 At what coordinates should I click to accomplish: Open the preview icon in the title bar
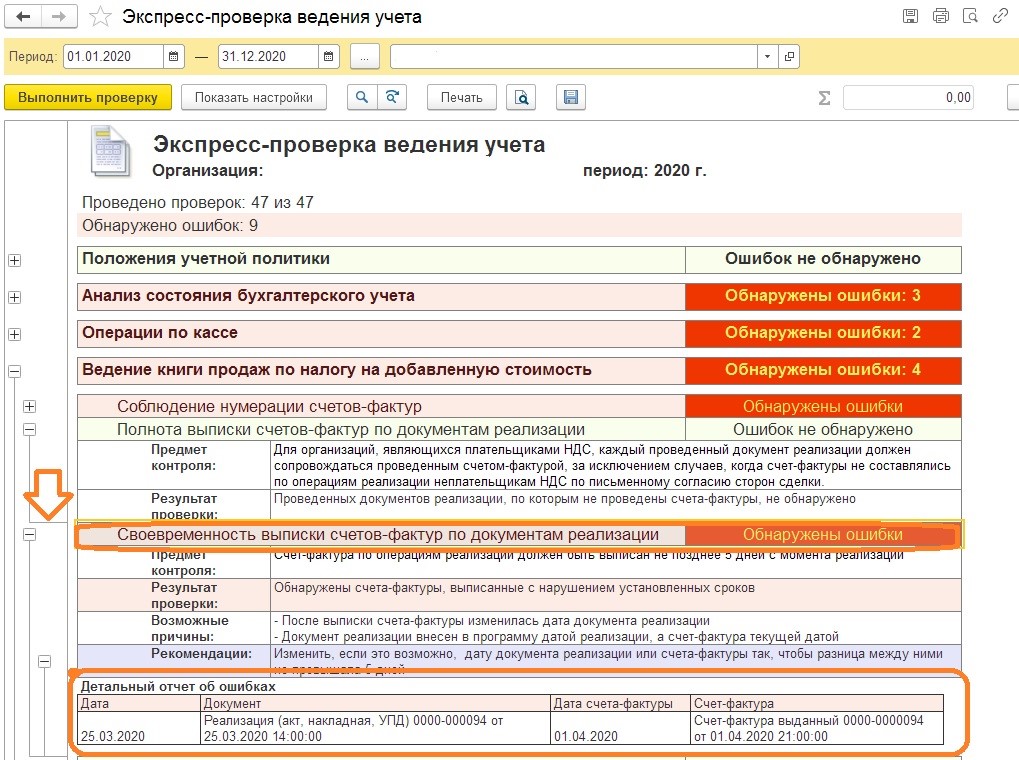(970, 16)
